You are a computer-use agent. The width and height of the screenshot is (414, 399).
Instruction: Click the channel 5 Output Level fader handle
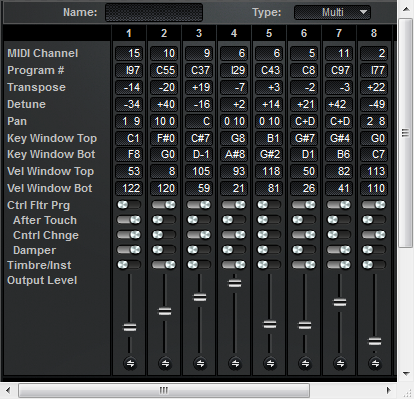[270, 324]
